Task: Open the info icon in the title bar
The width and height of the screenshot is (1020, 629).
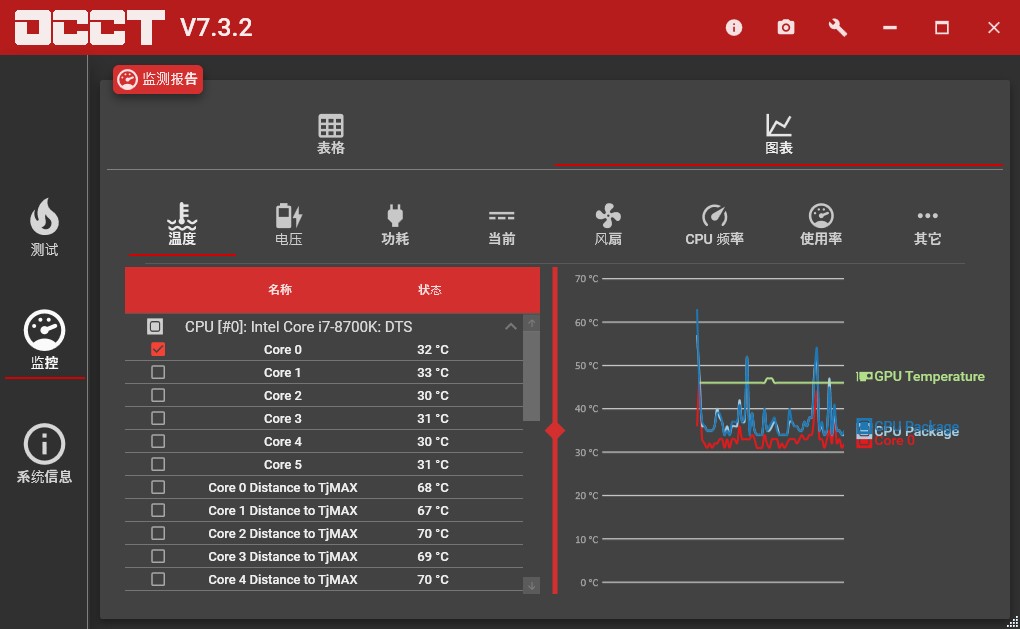Action: tap(734, 27)
